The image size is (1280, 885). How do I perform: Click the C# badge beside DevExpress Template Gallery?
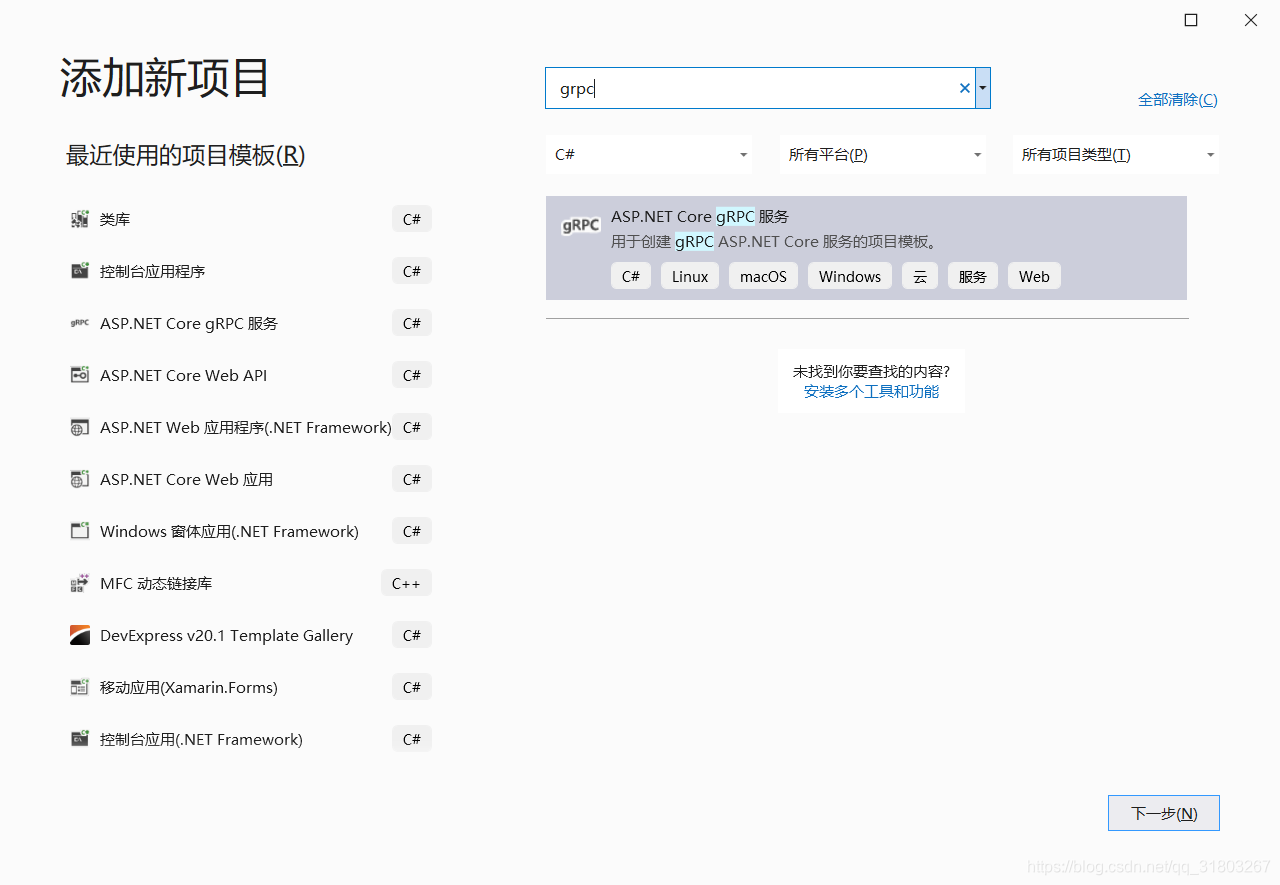point(412,635)
